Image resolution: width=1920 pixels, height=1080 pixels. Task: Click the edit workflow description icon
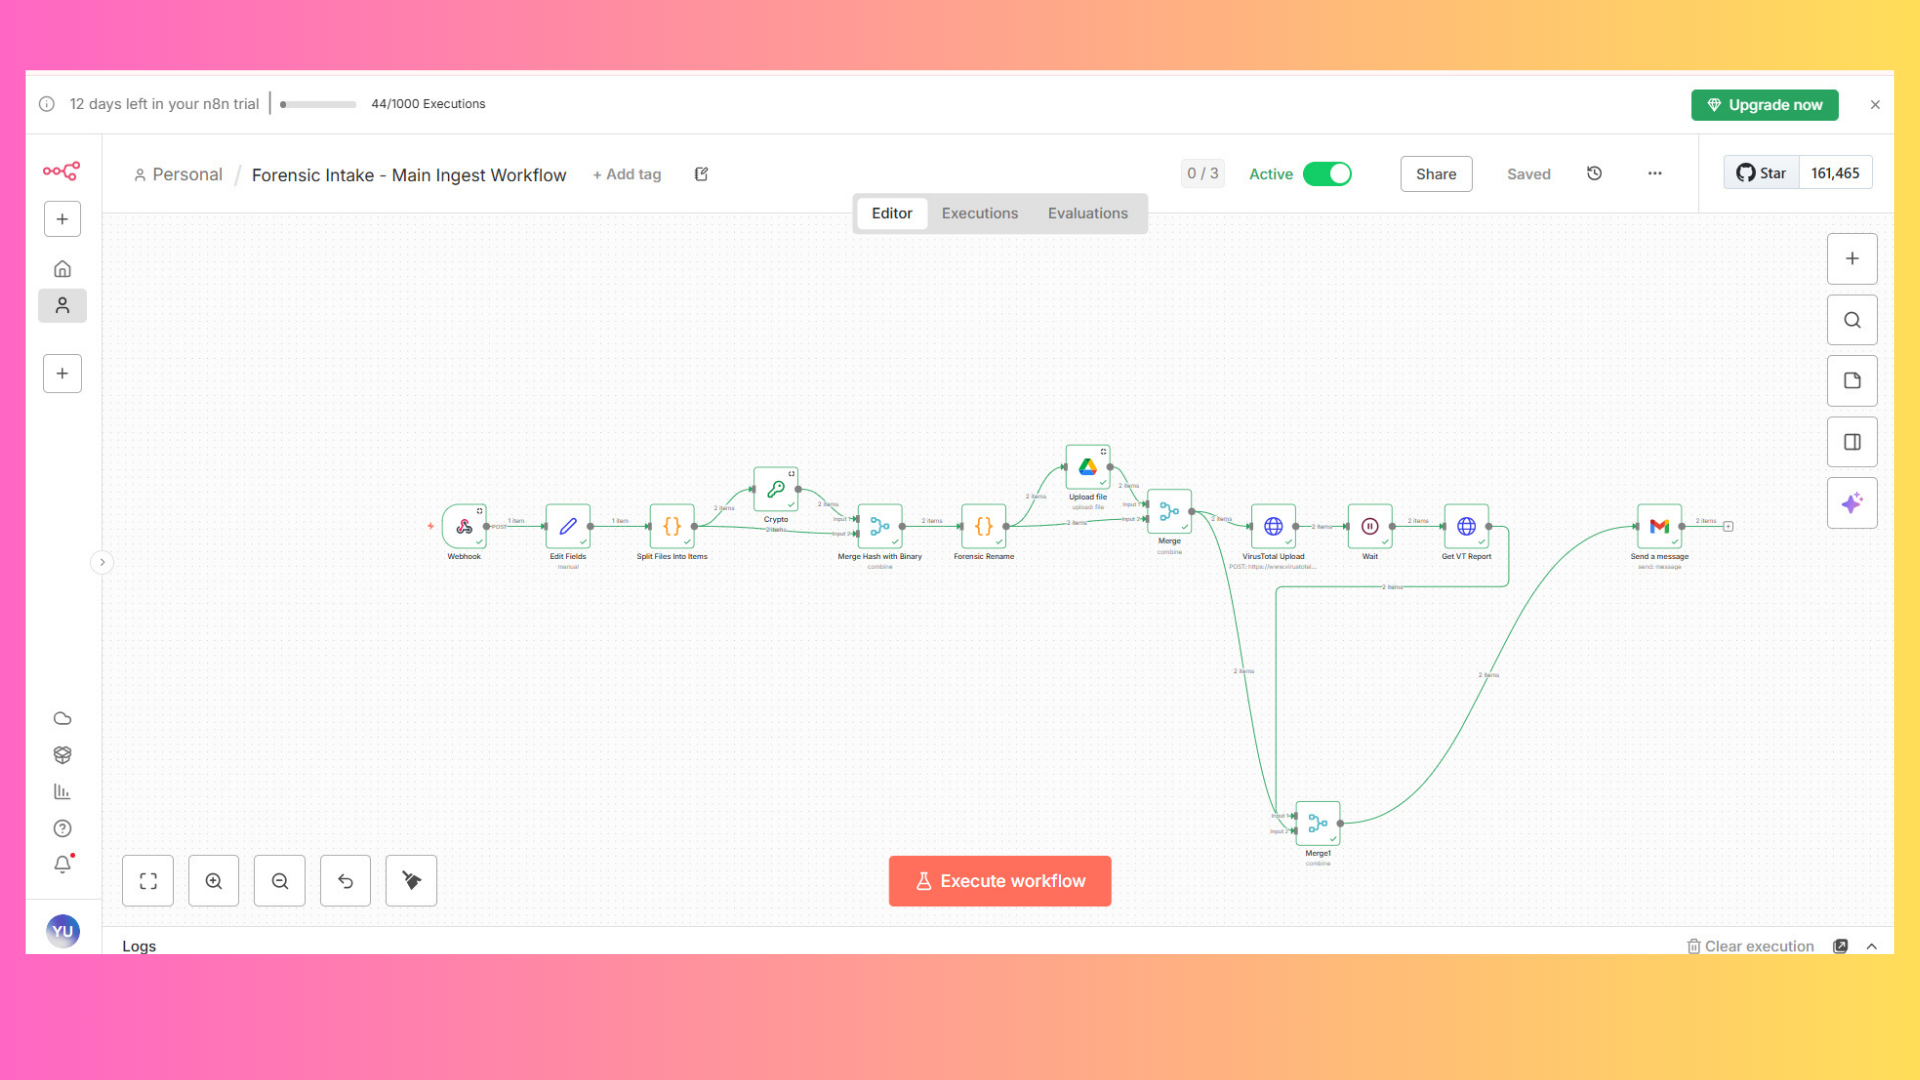701,174
